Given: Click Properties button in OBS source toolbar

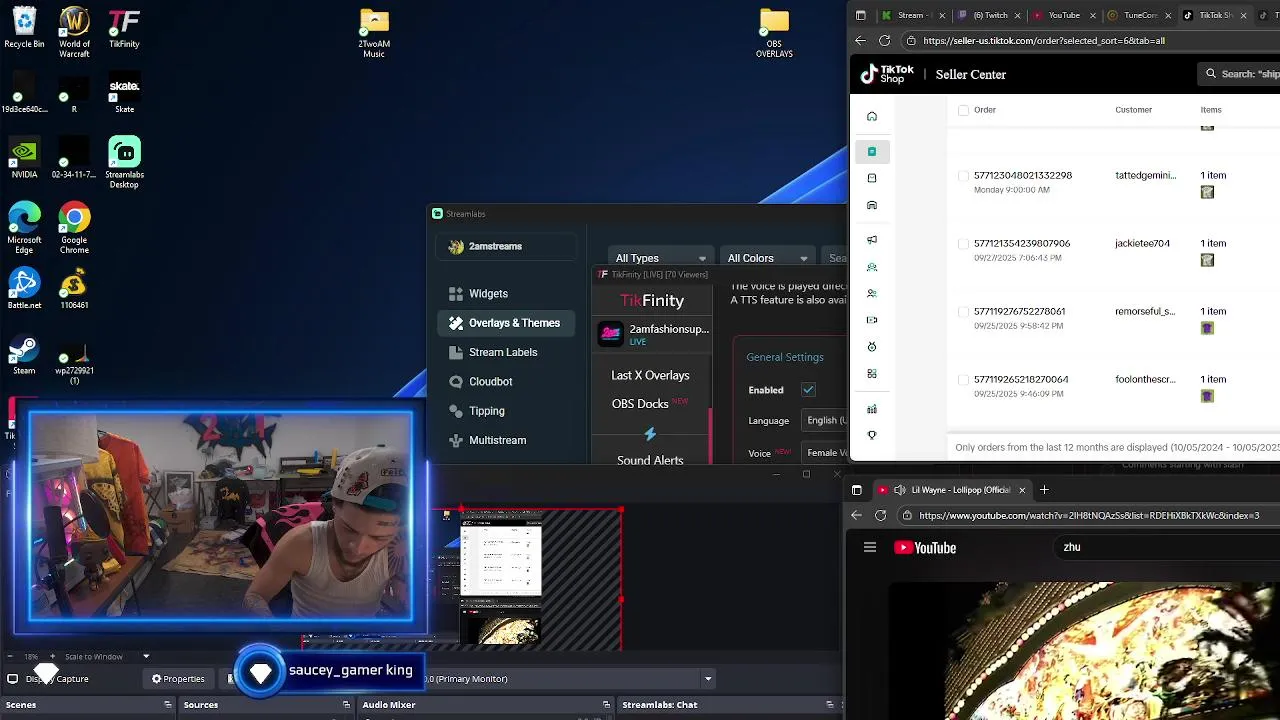Looking at the screenshot, I should point(178,679).
